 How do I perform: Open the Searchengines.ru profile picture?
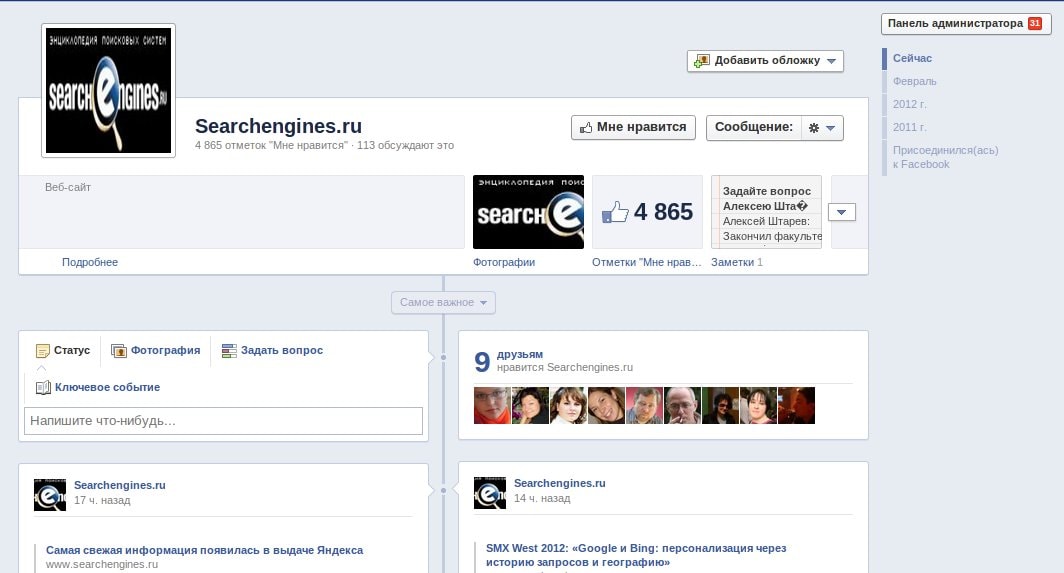(109, 90)
